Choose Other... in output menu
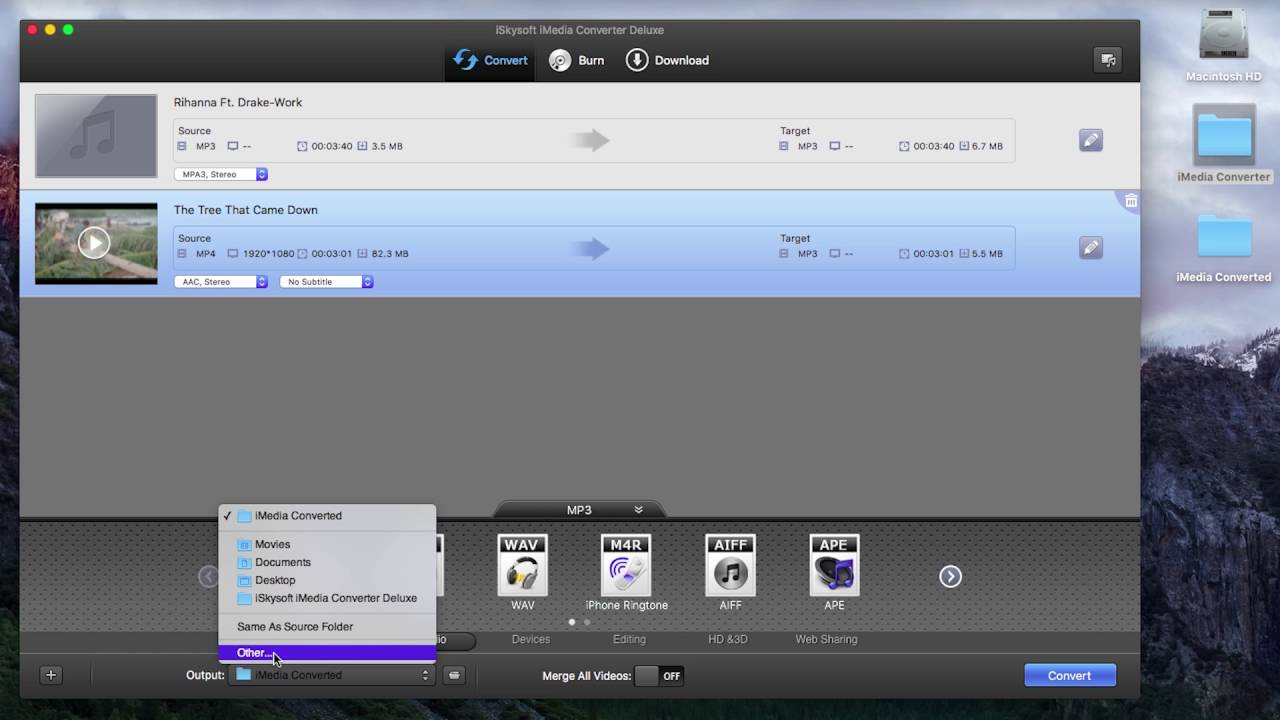This screenshot has width=1280, height=720. (x=327, y=653)
